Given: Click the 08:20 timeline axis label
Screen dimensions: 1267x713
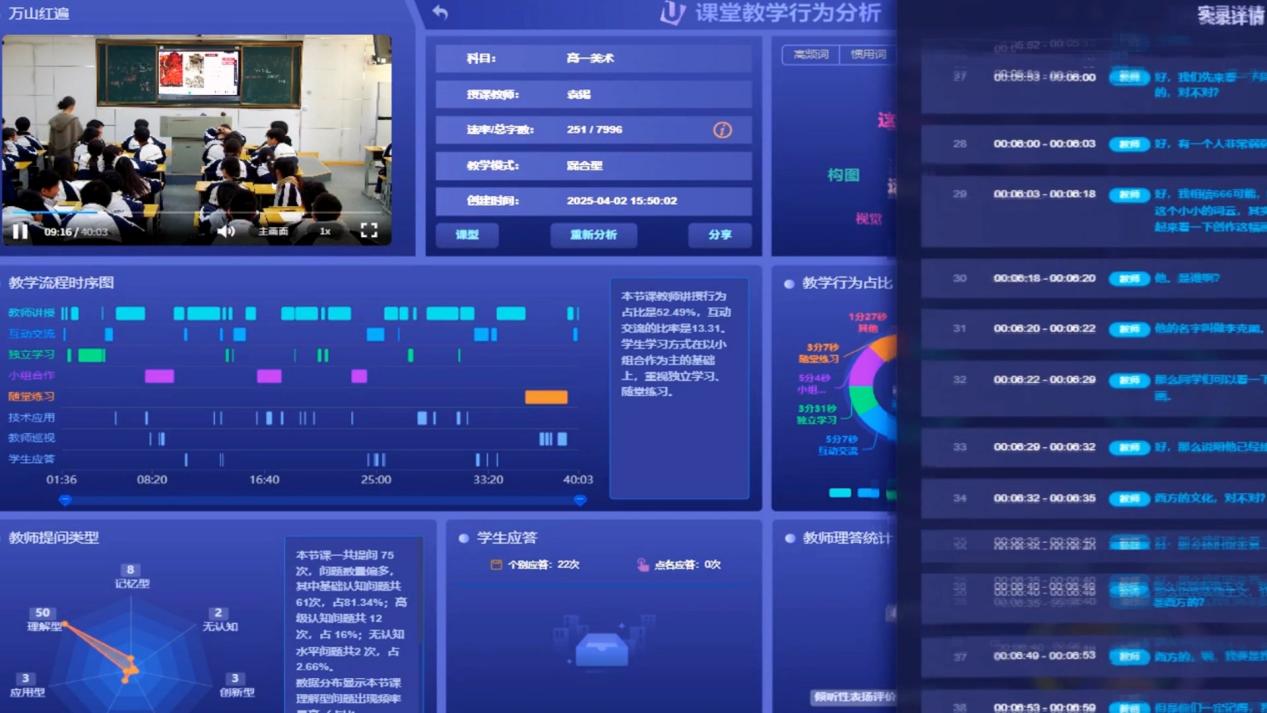Looking at the screenshot, I should point(152,480).
